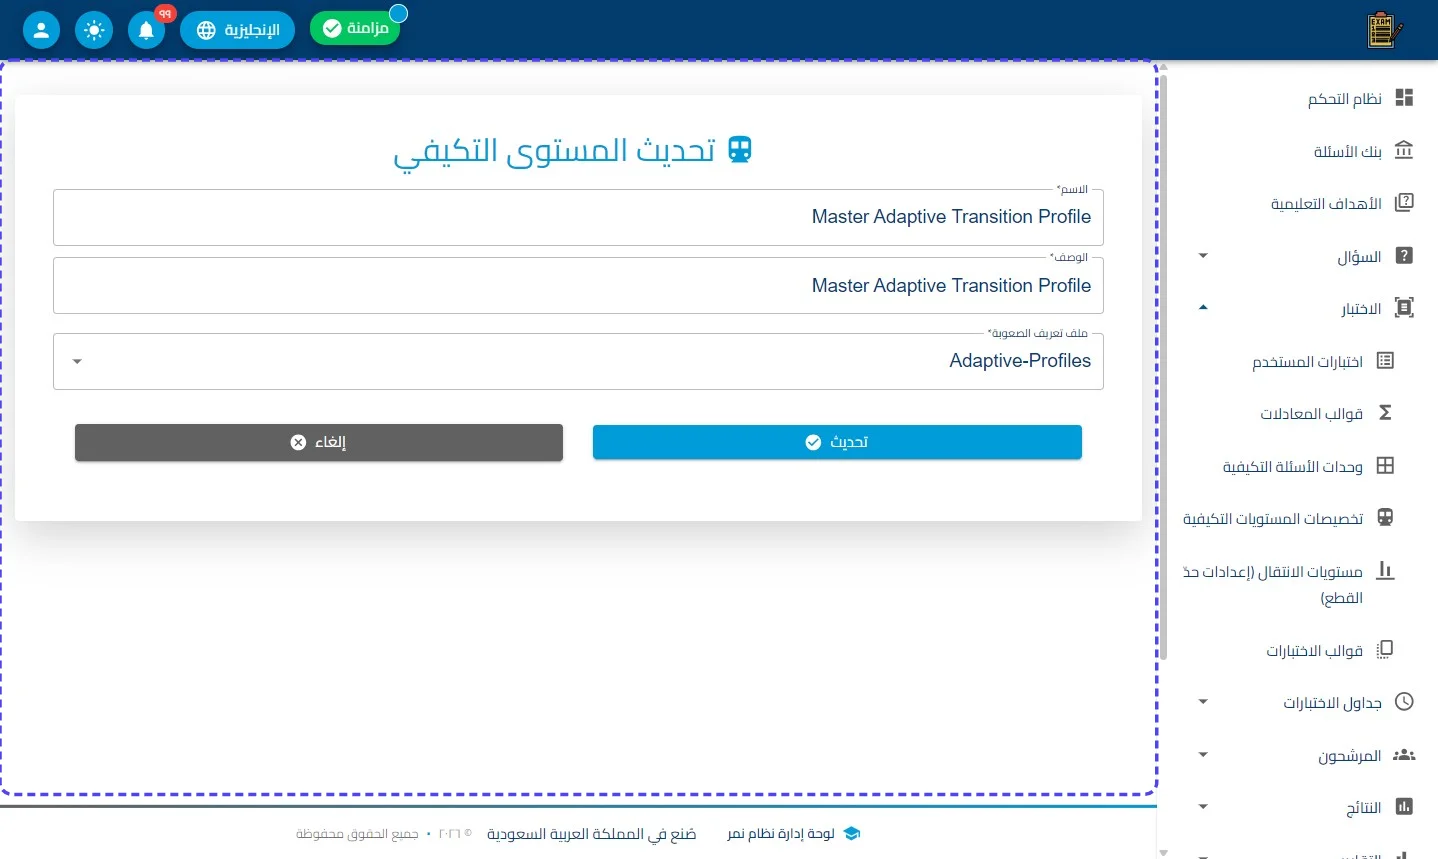Click the مستويات الانتقال bar chart icon
The height and width of the screenshot is (859, 1438).
coord(1385,570)
